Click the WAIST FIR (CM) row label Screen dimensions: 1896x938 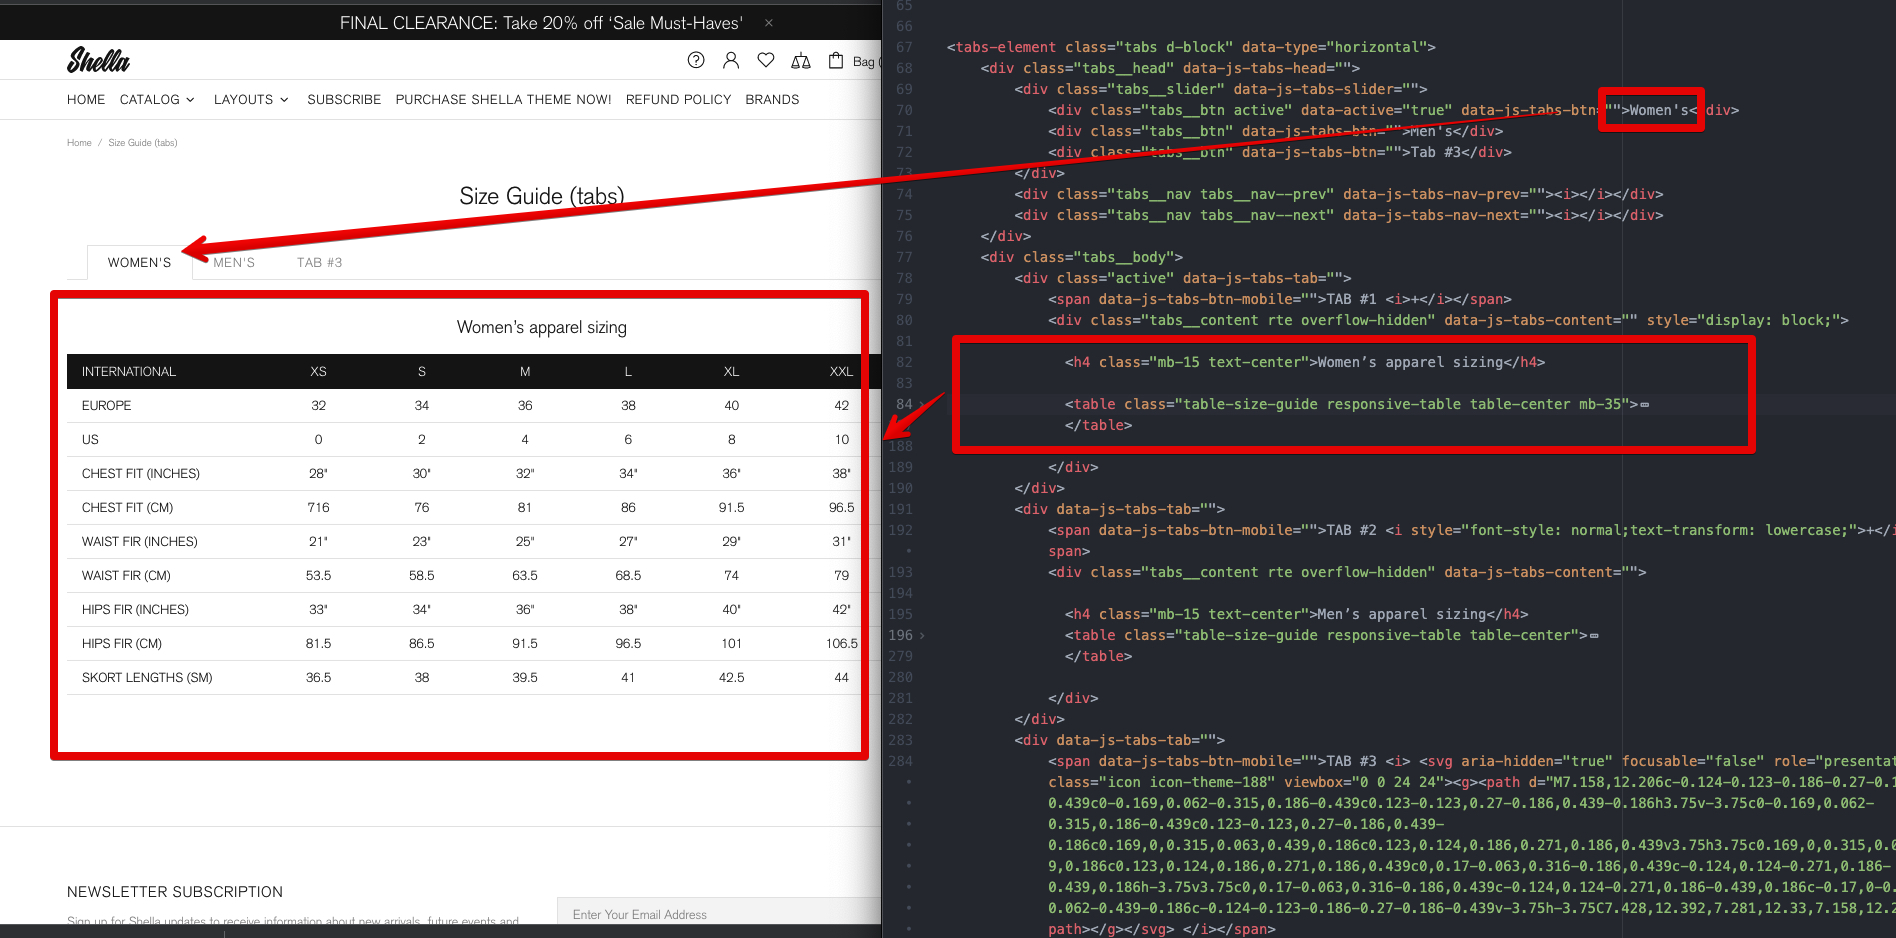[126, 575]
